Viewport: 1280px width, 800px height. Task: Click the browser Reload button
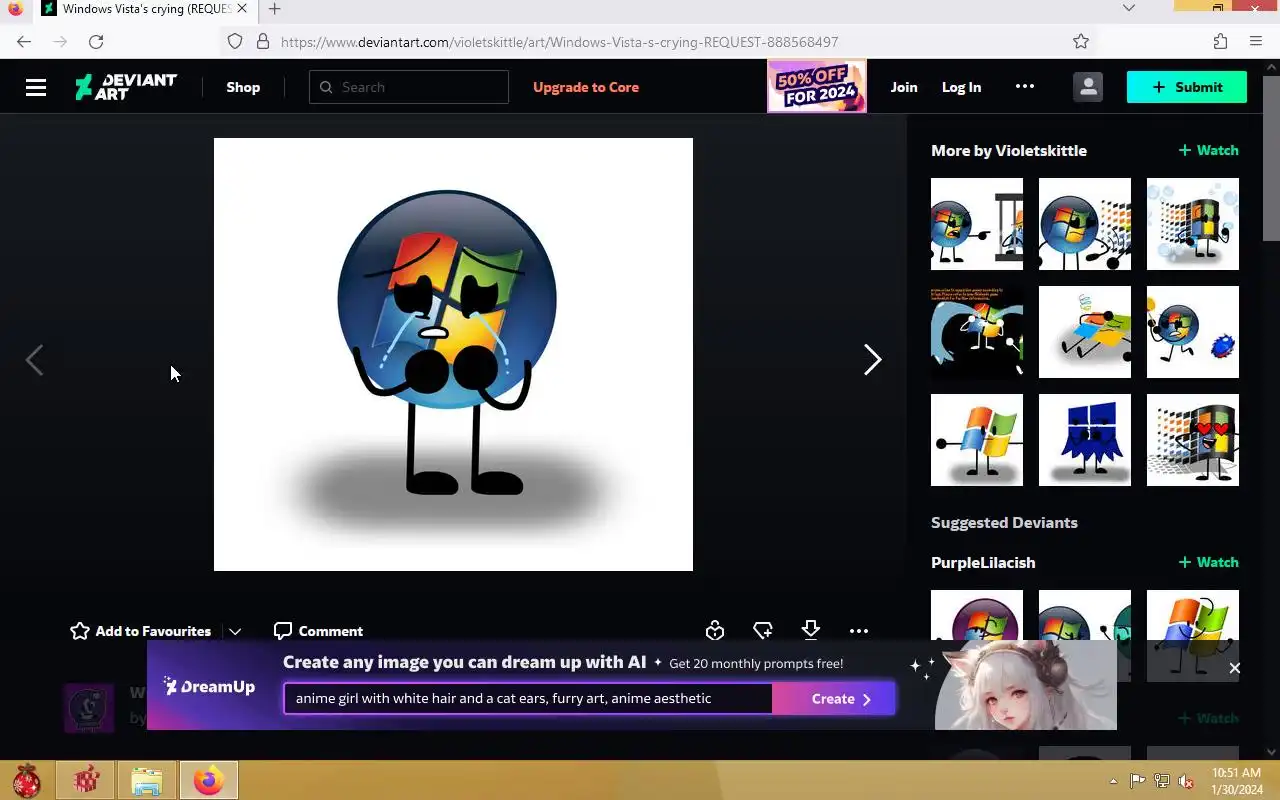tap(96, 41)
